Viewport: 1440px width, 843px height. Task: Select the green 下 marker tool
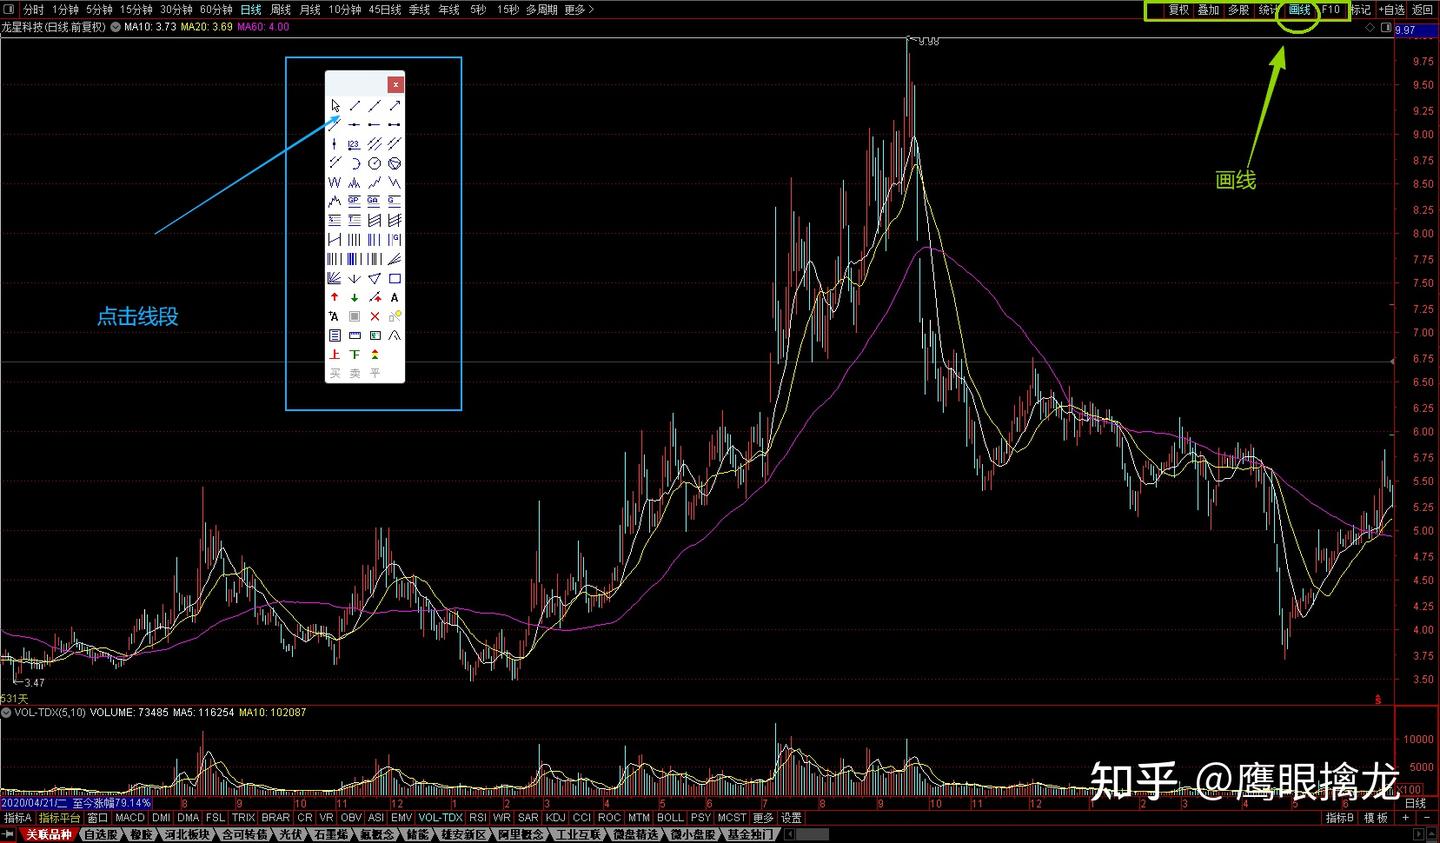point(354,354)
